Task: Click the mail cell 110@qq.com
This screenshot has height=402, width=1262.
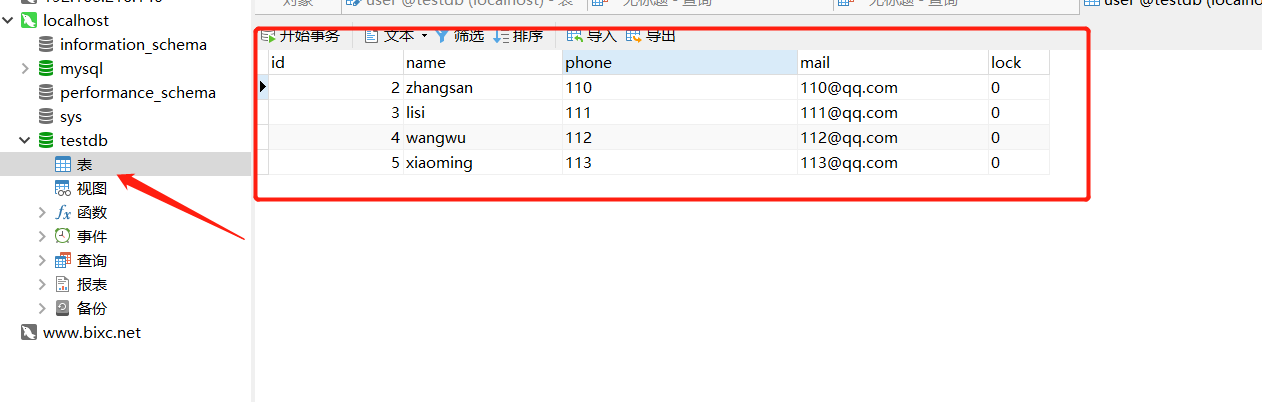Action: 893,88
